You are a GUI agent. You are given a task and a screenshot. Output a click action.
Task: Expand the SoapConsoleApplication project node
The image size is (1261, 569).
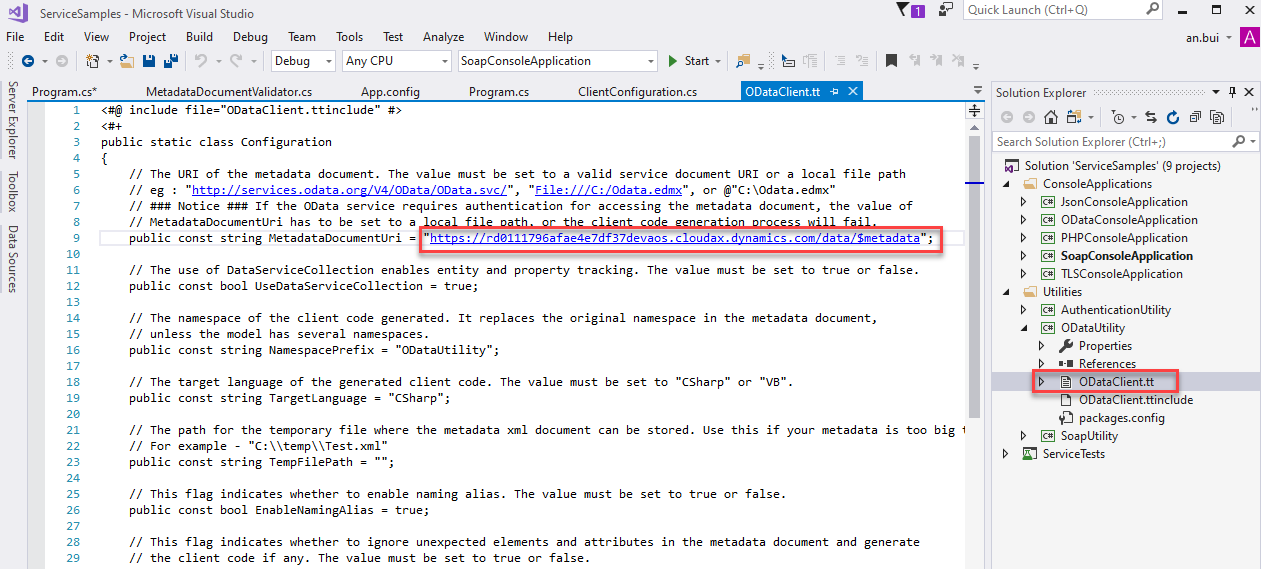pyautogui.click(x=1023, y=256)
